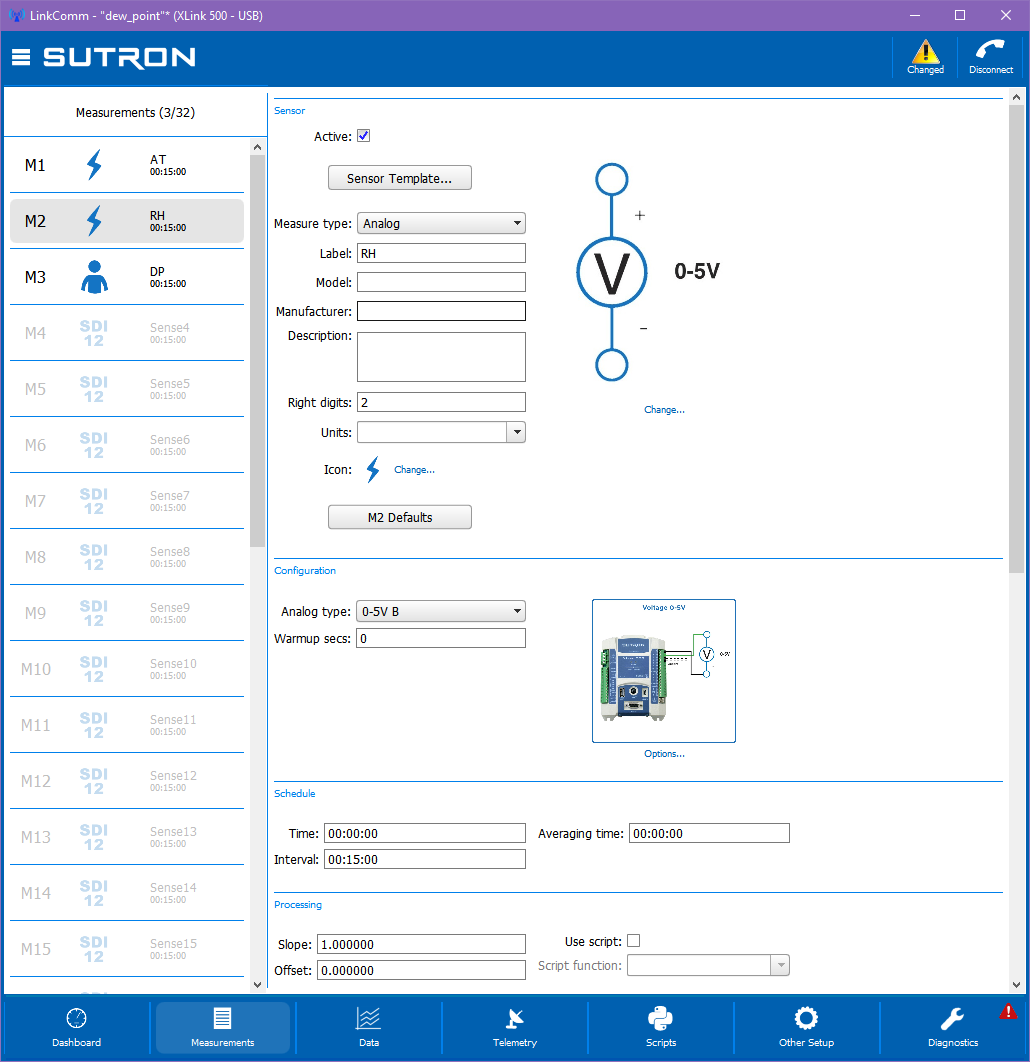The image size is (1030, 1062).
Task: Open the Diagnostics tab
Action: pyautogui.click(x=953, y=1028)
